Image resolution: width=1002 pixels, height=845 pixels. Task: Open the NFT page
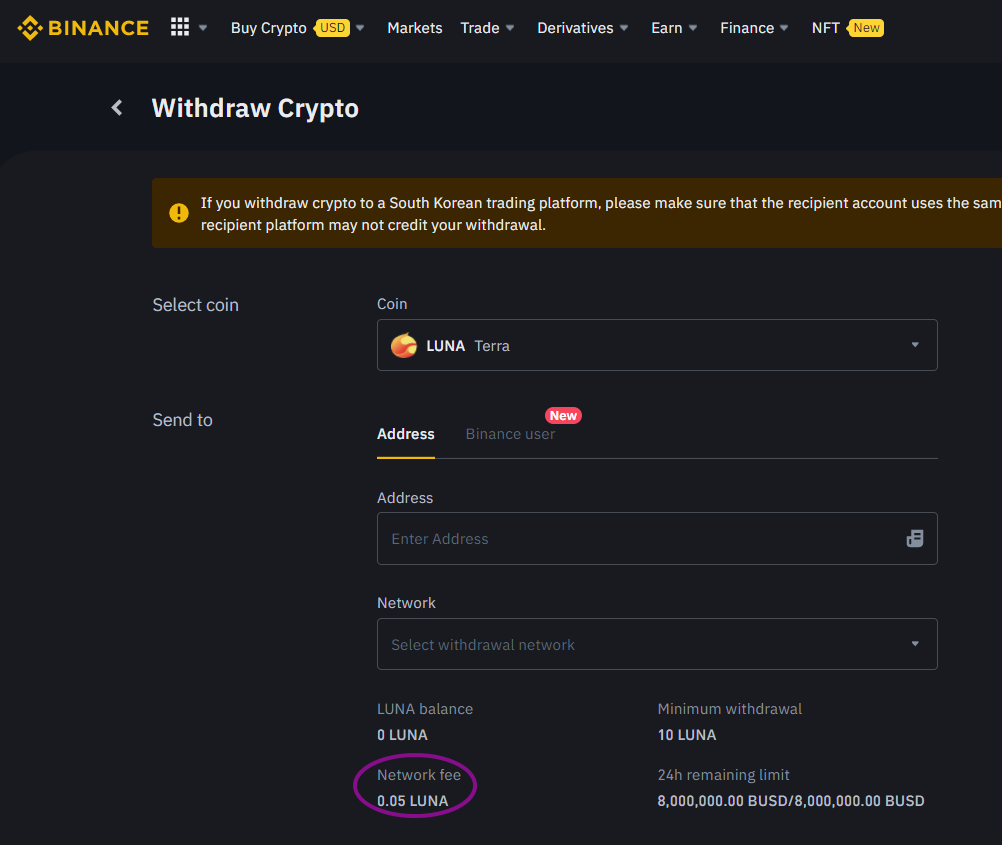825,28
